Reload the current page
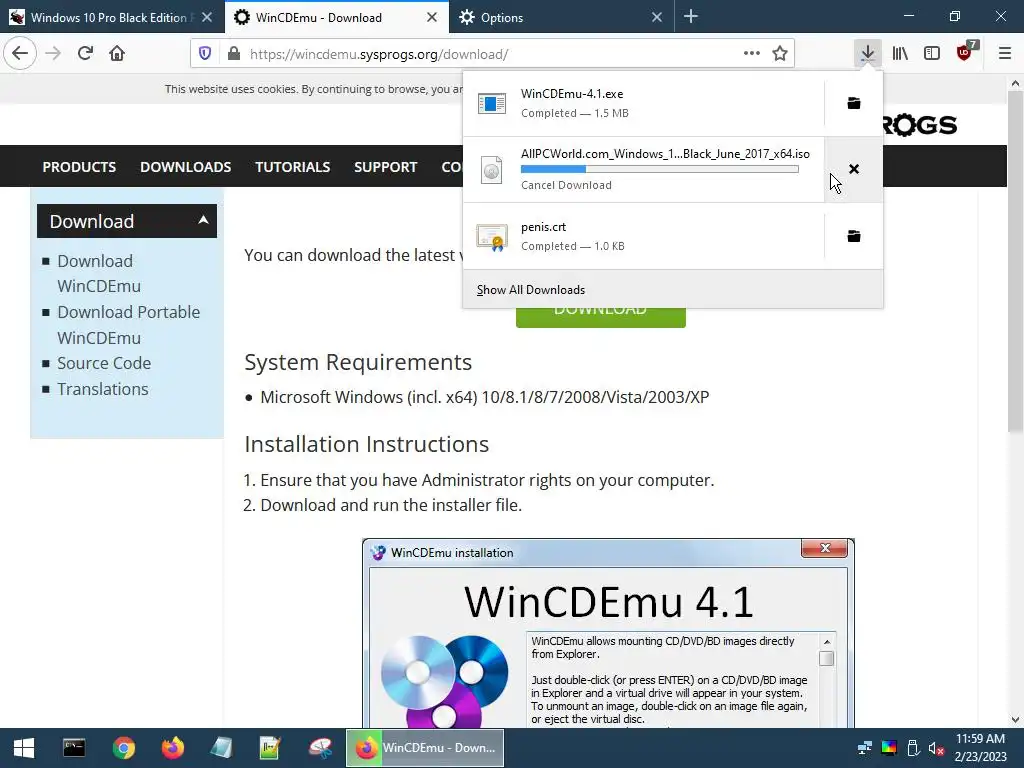Image resolution: width=1024 pixels, height=768 pixels. (85, 54)
